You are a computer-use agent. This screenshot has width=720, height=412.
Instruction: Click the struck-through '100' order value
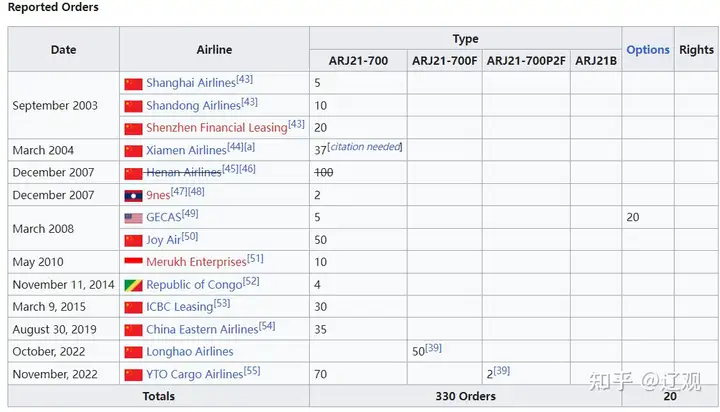[x=324, y=173]
